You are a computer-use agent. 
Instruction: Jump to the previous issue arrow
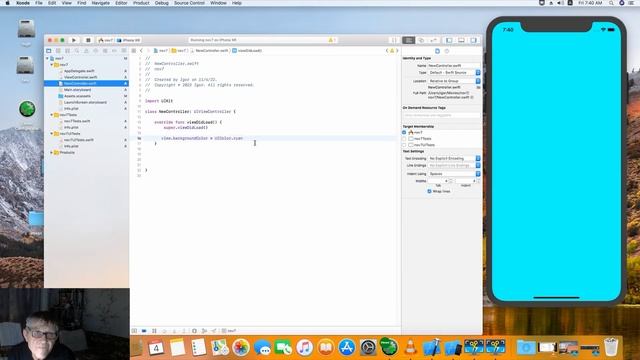387,51
